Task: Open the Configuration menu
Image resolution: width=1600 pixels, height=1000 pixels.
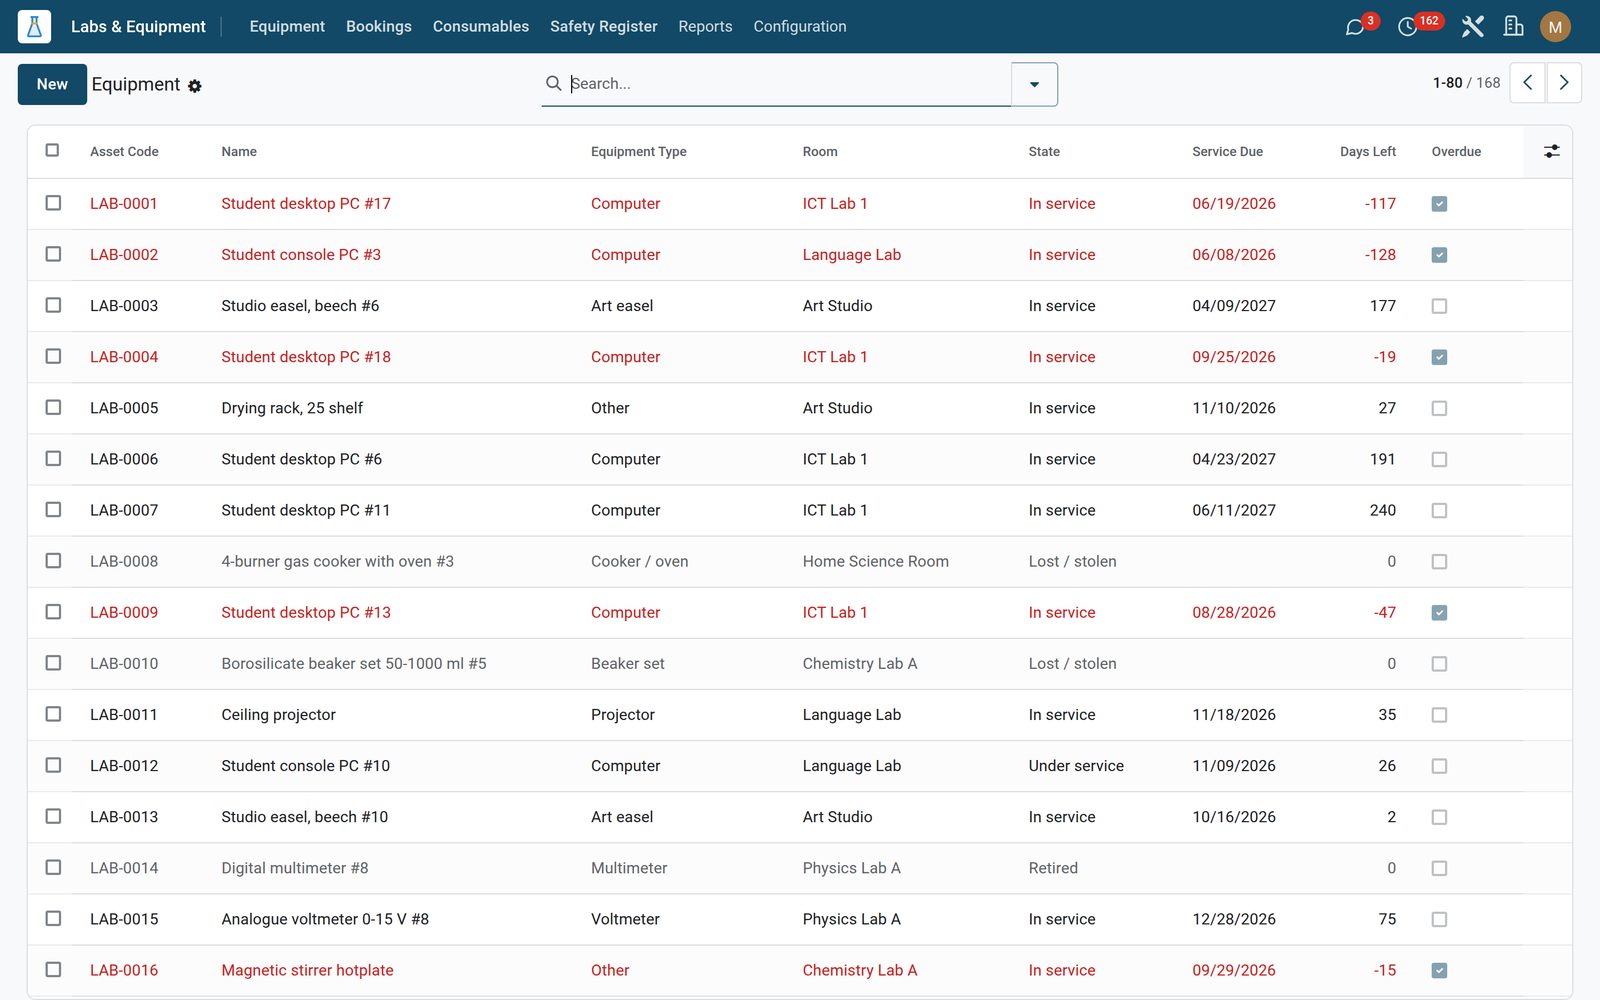Action: (x=800, y=27)
